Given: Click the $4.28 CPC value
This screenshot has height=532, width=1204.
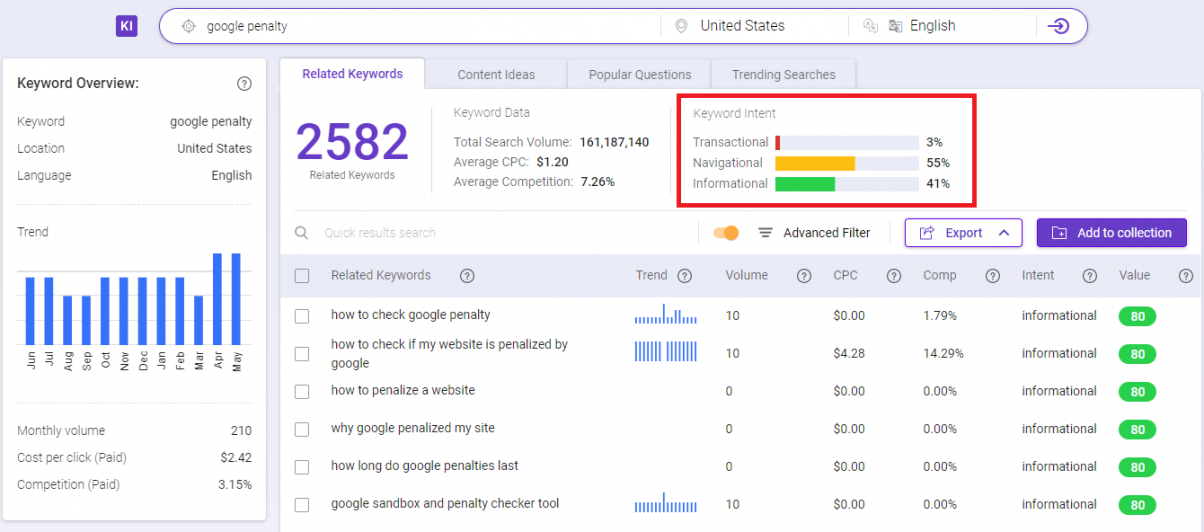Looking at the screenshot, I should pos(849,353).
